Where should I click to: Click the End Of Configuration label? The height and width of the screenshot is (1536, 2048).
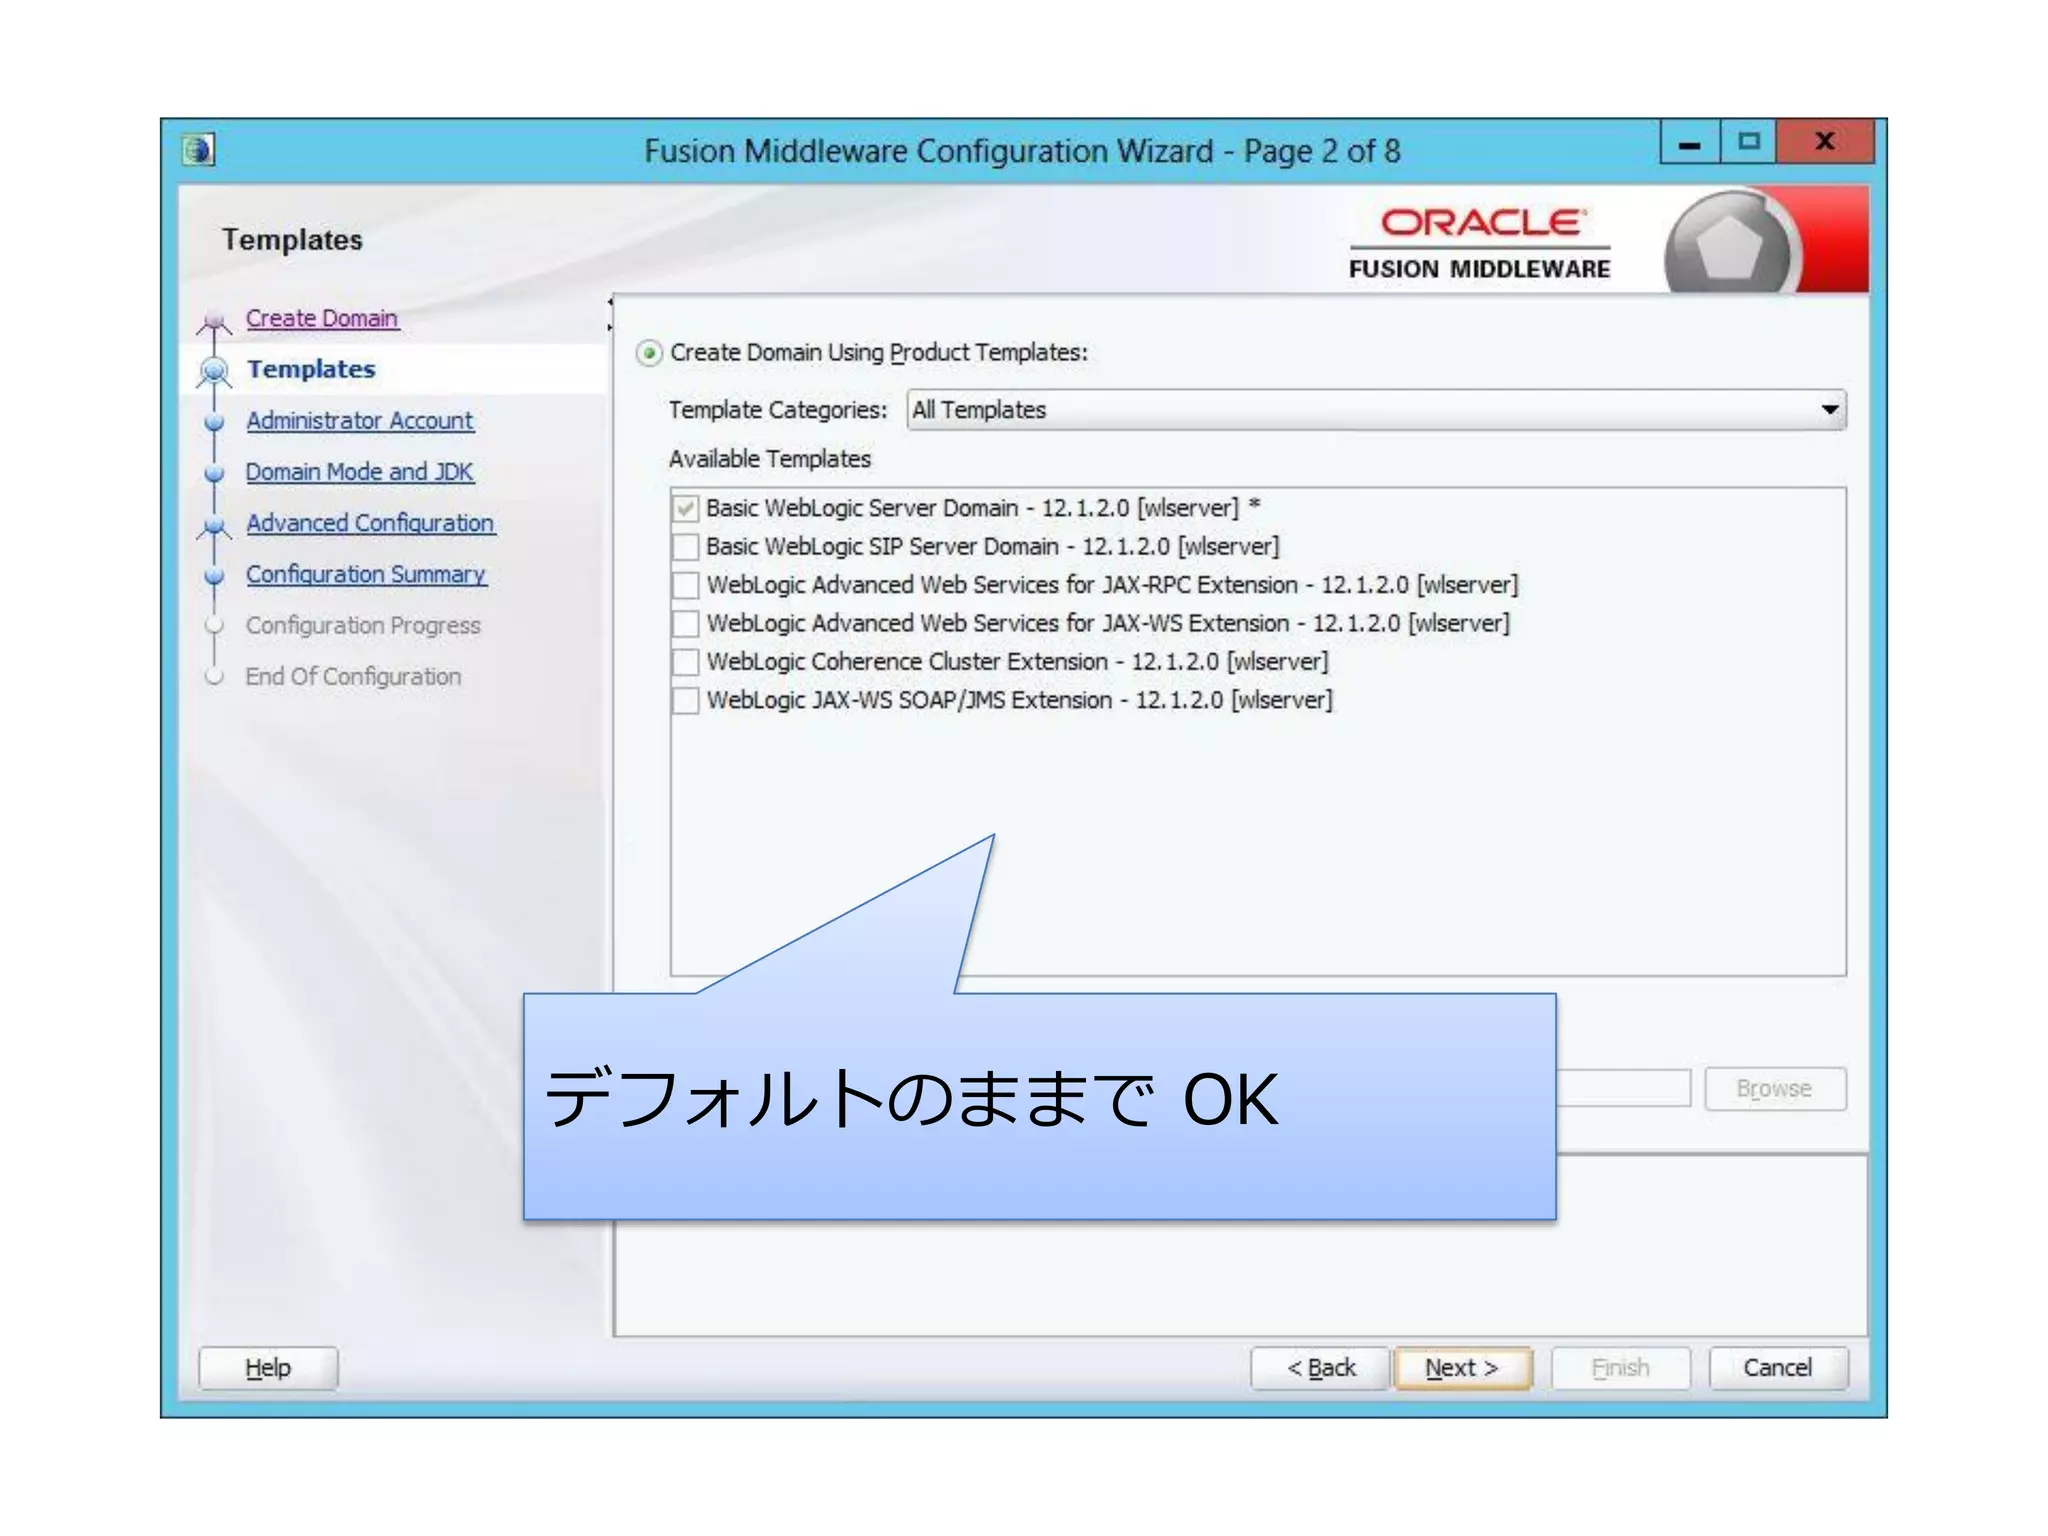click(353, 677)
